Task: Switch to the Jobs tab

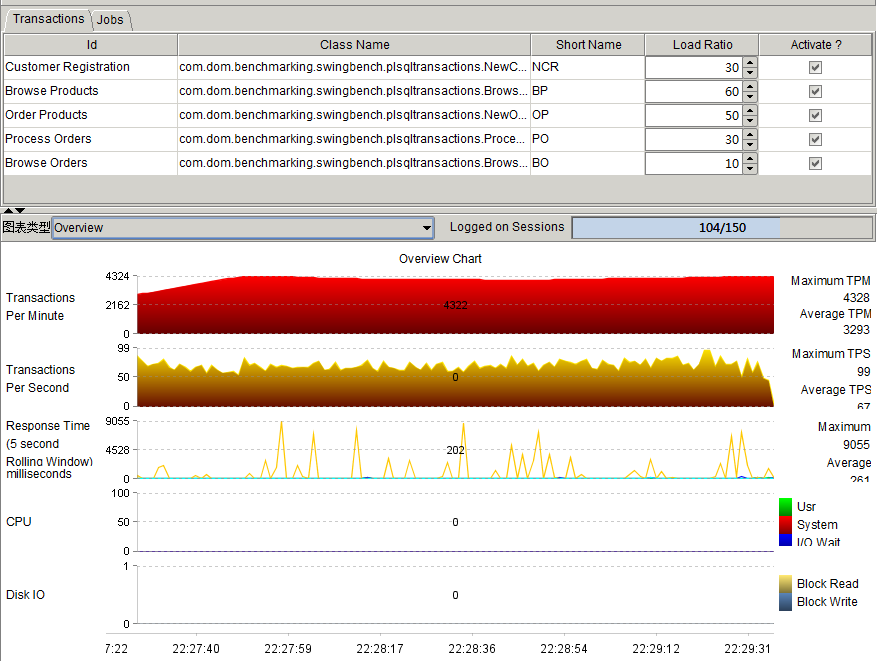Action: (112, 20)
